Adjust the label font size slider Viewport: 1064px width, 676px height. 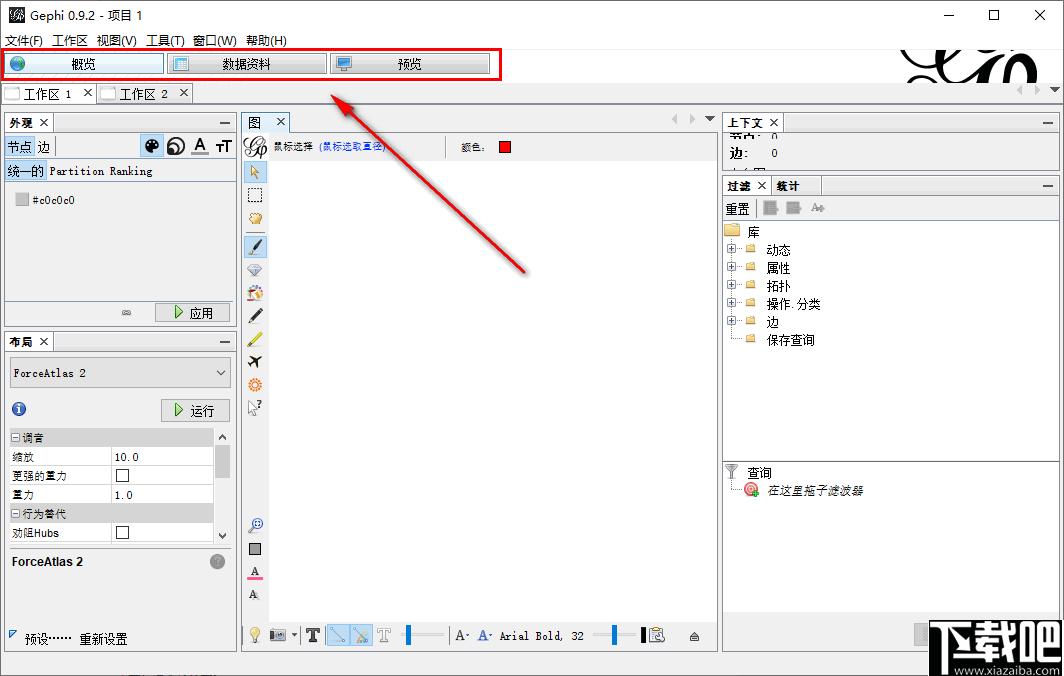coord(615,635)
